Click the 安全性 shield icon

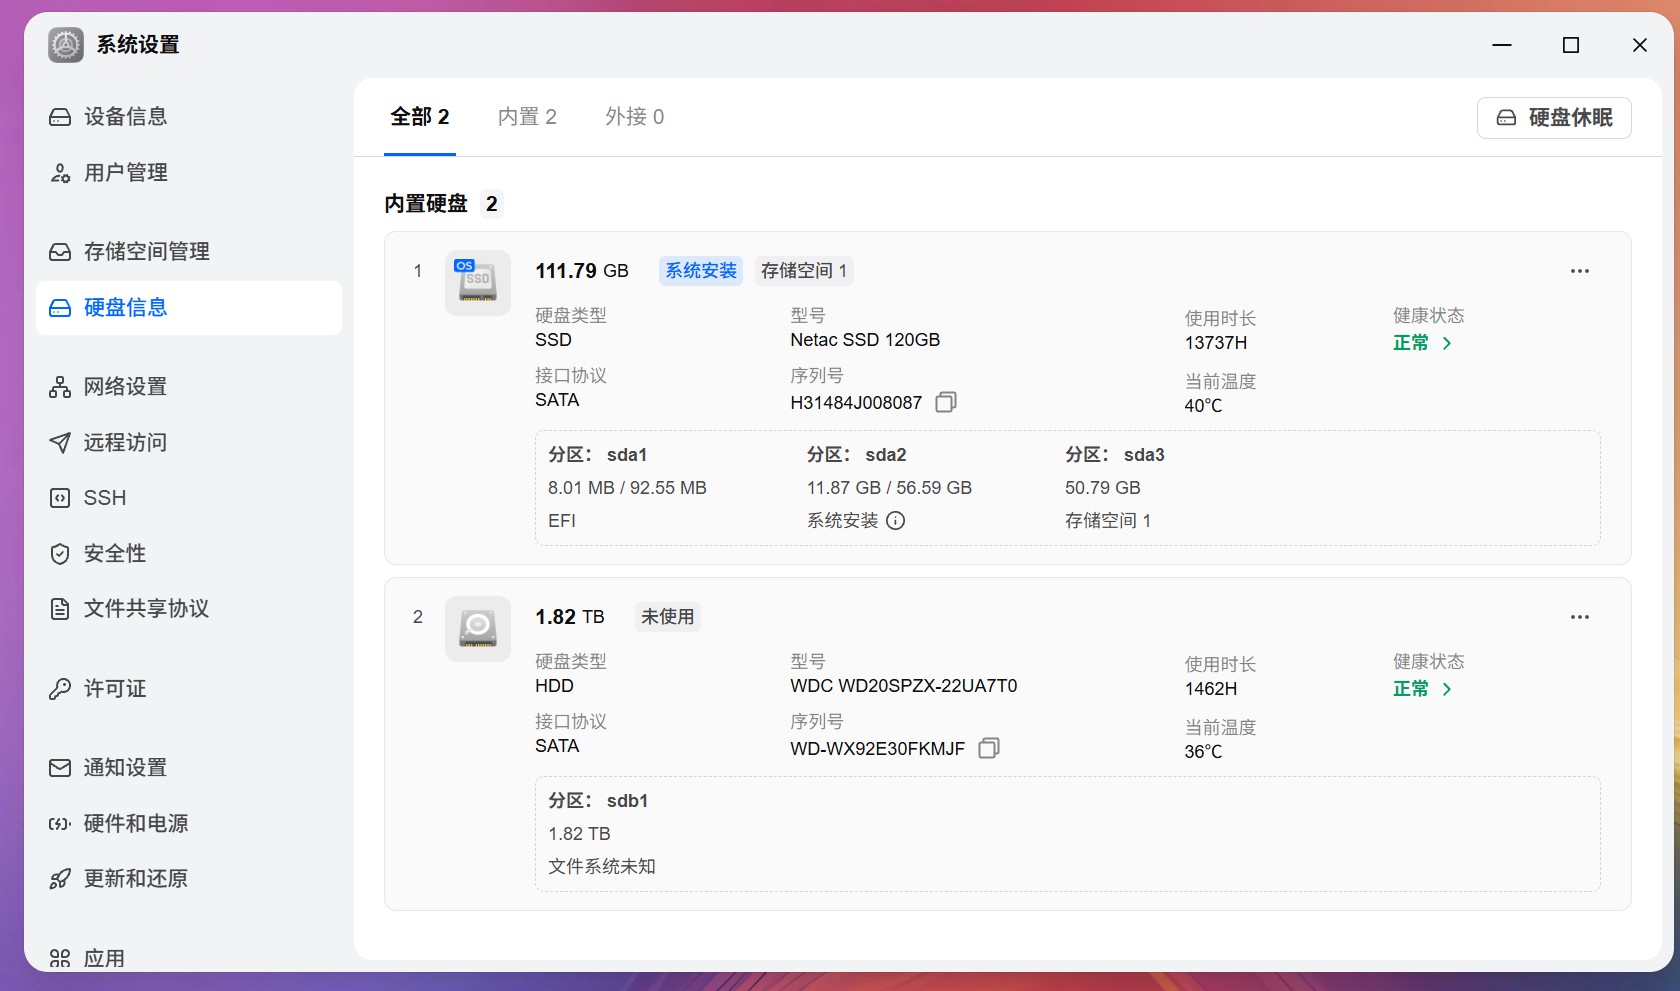point(60,554)
